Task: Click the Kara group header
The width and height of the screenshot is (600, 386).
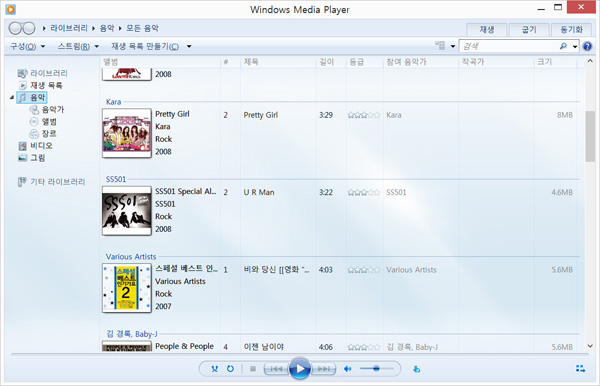Action: [x=113, y=102]
